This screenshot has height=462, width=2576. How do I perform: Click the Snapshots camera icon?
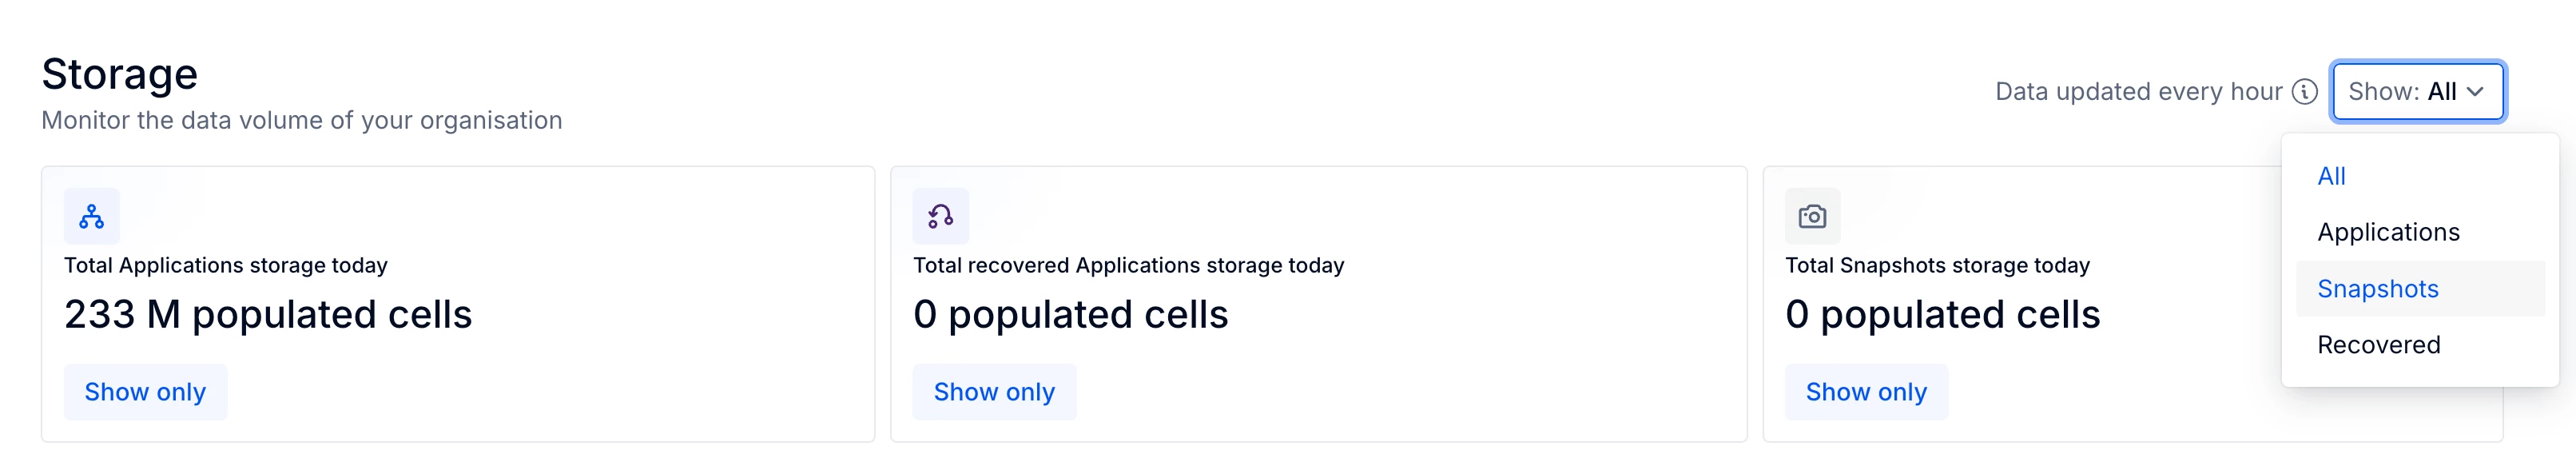pos(1812,216)
